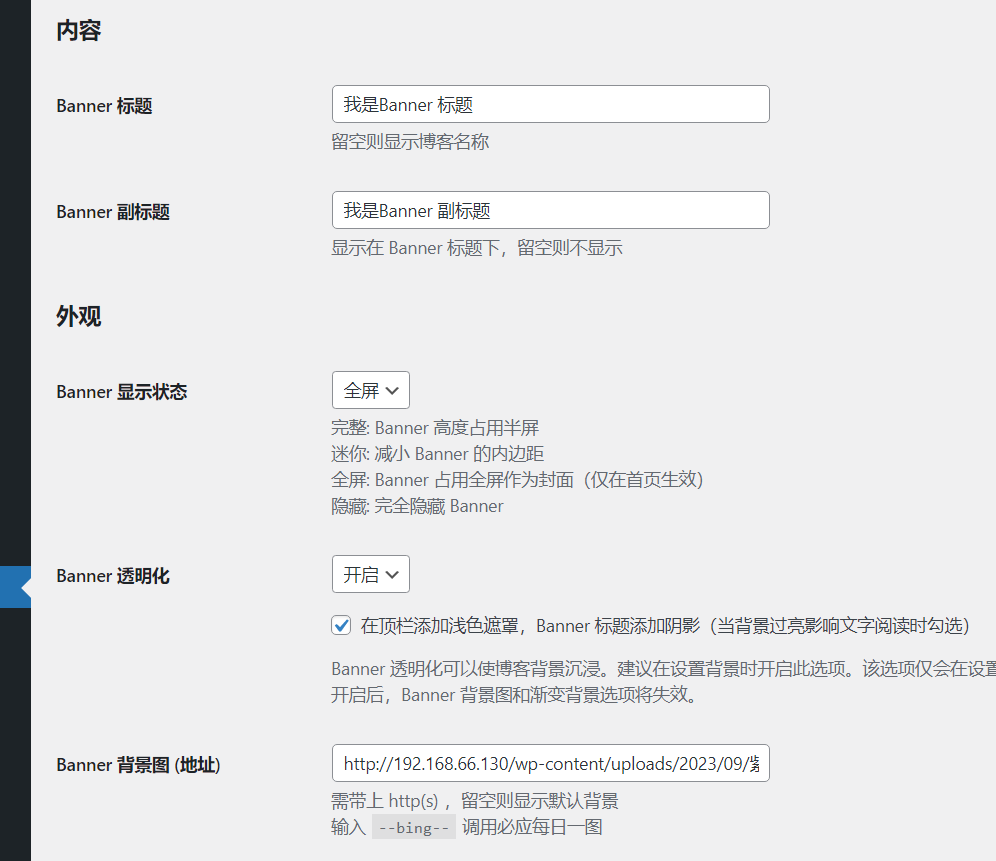Click the Banner 副标题 field label
The height and width of the screenshot is (861, 996).
[x=113, y=212]
